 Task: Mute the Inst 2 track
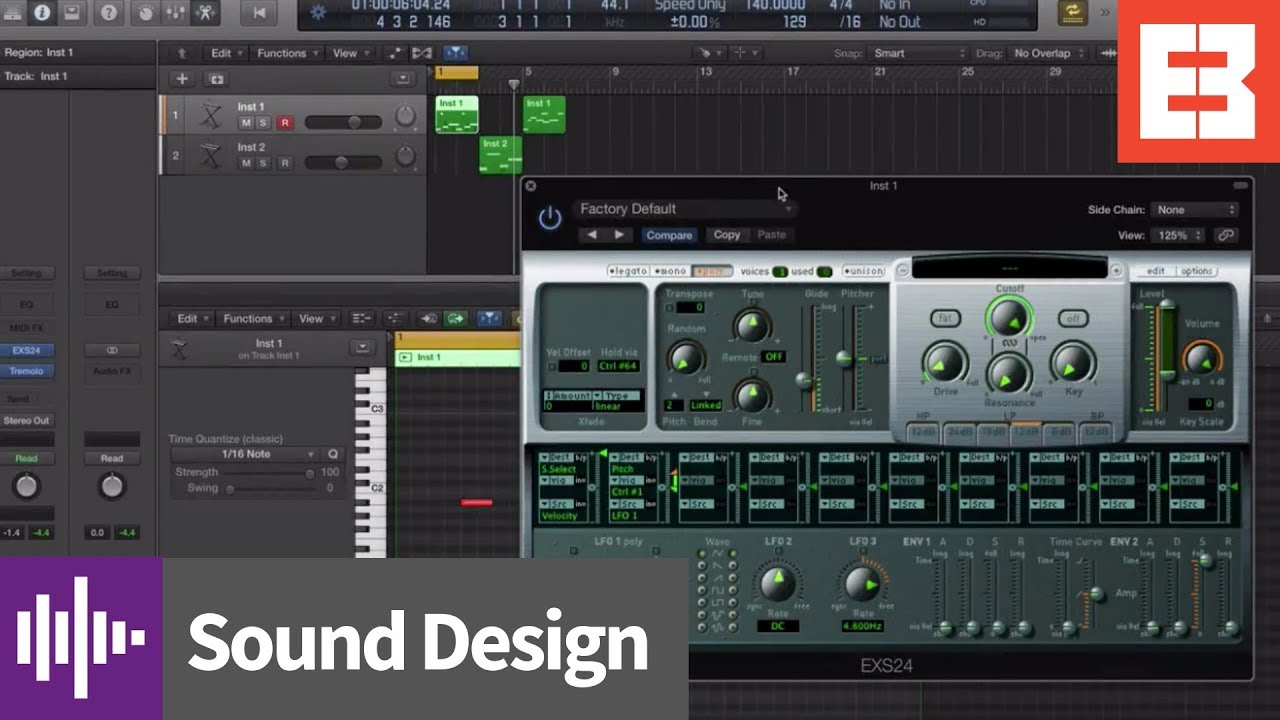[x=246, y=162]
